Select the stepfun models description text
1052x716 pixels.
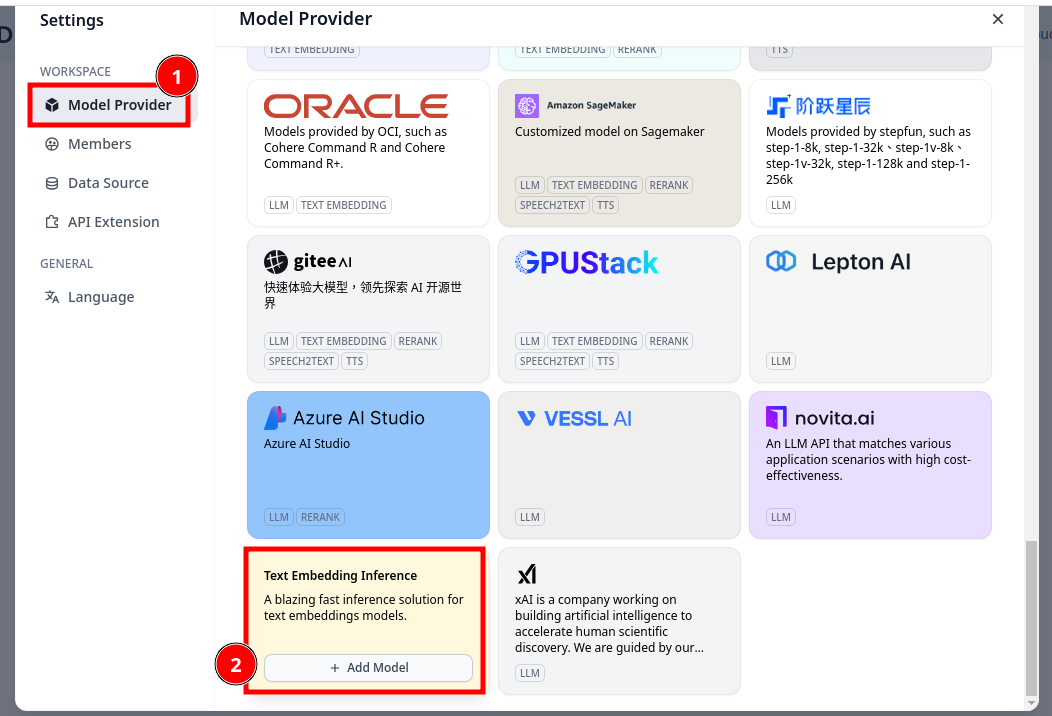click(x=868, y=156)
